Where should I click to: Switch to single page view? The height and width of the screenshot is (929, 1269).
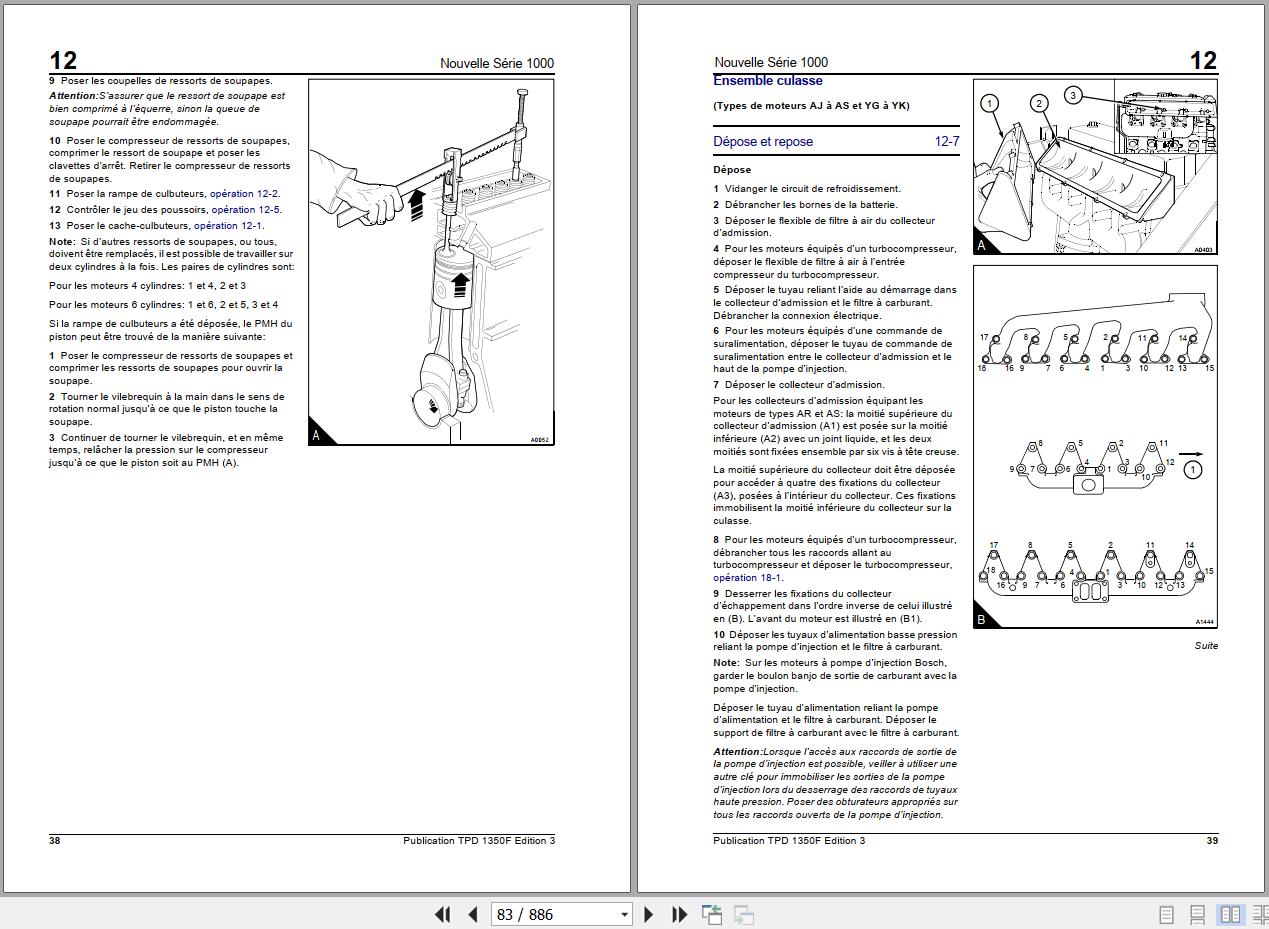click(1166, 914)
